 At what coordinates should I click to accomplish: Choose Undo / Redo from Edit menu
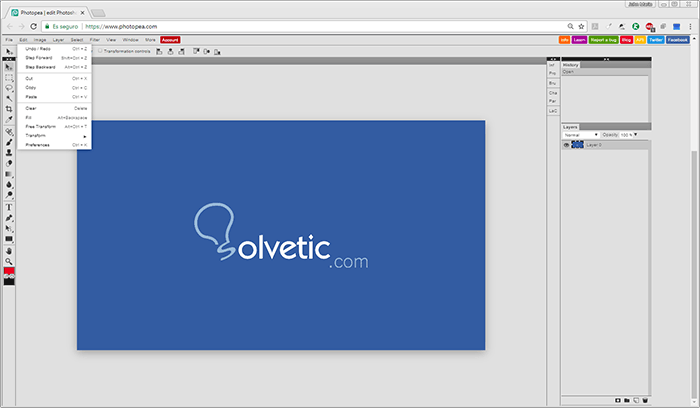pyautogui.click(x=54, y=49)
